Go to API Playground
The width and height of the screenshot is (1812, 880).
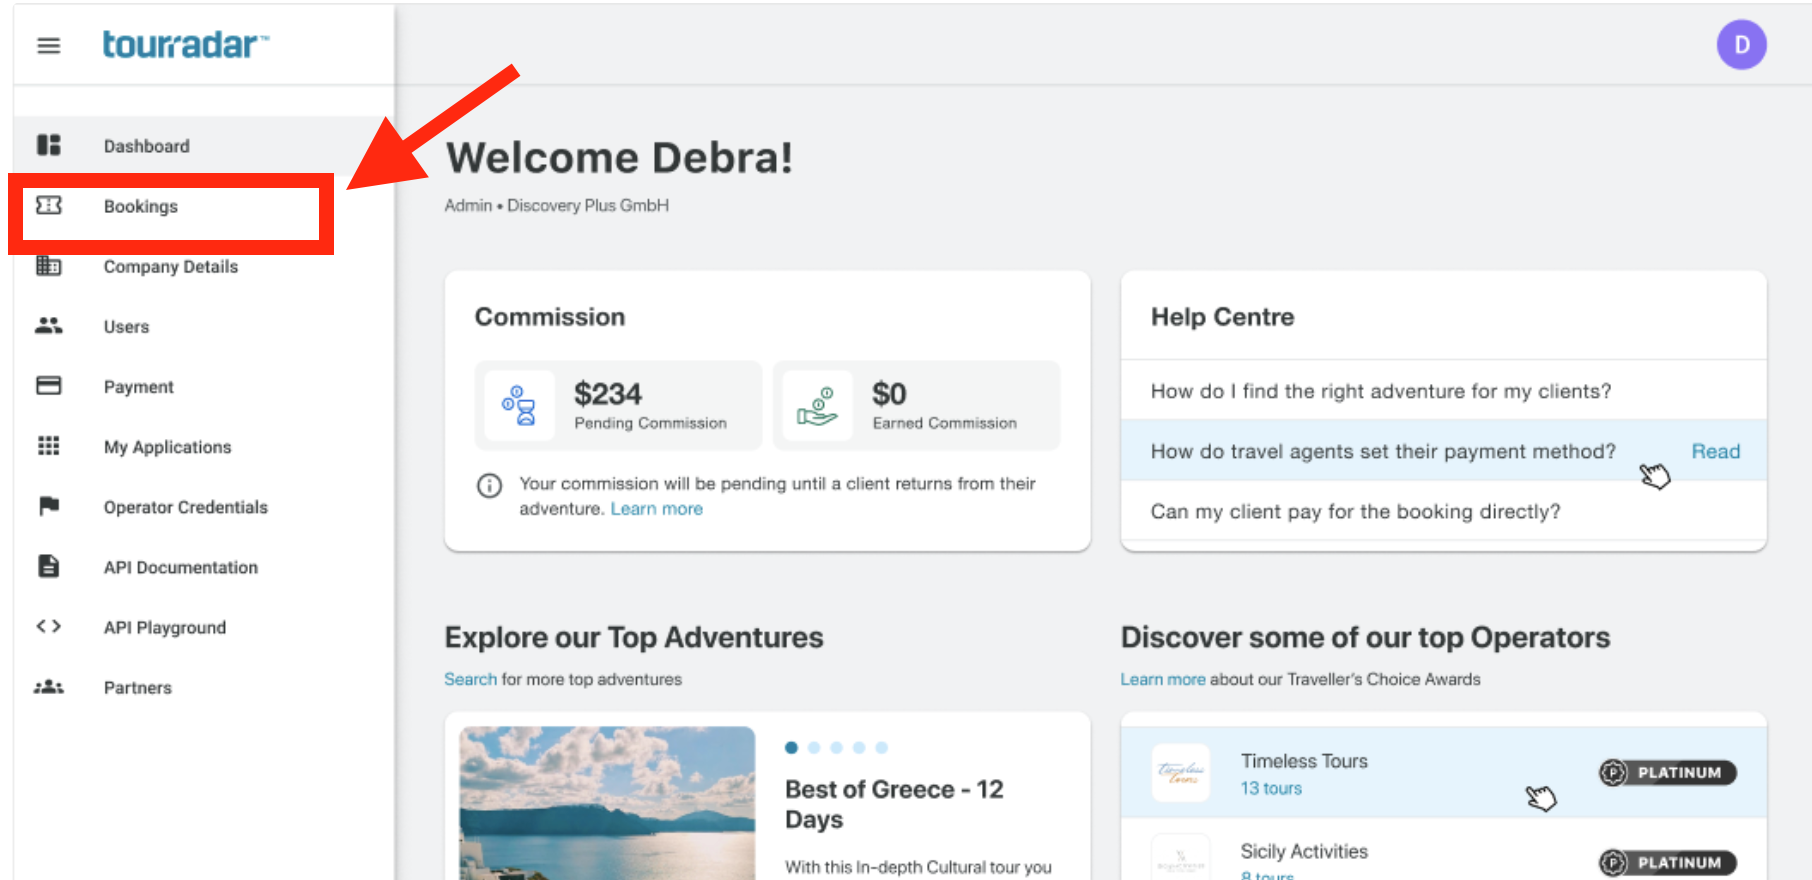(x=165, y=627)
